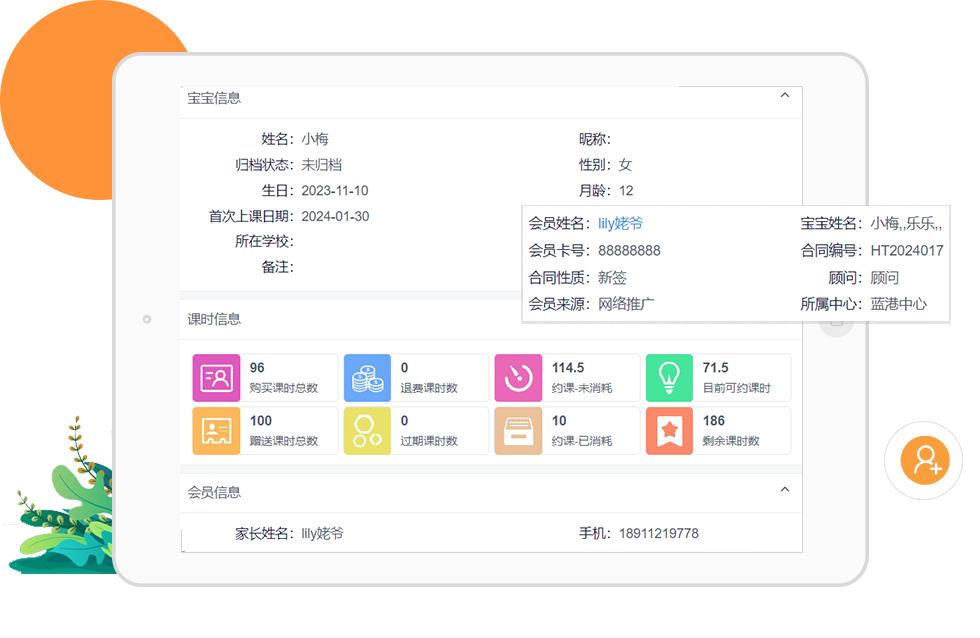Image resolution: width=980 pixels, height=638 pixels.
Task: Click the 蓝港中心 center name
Action: [898, 304]
